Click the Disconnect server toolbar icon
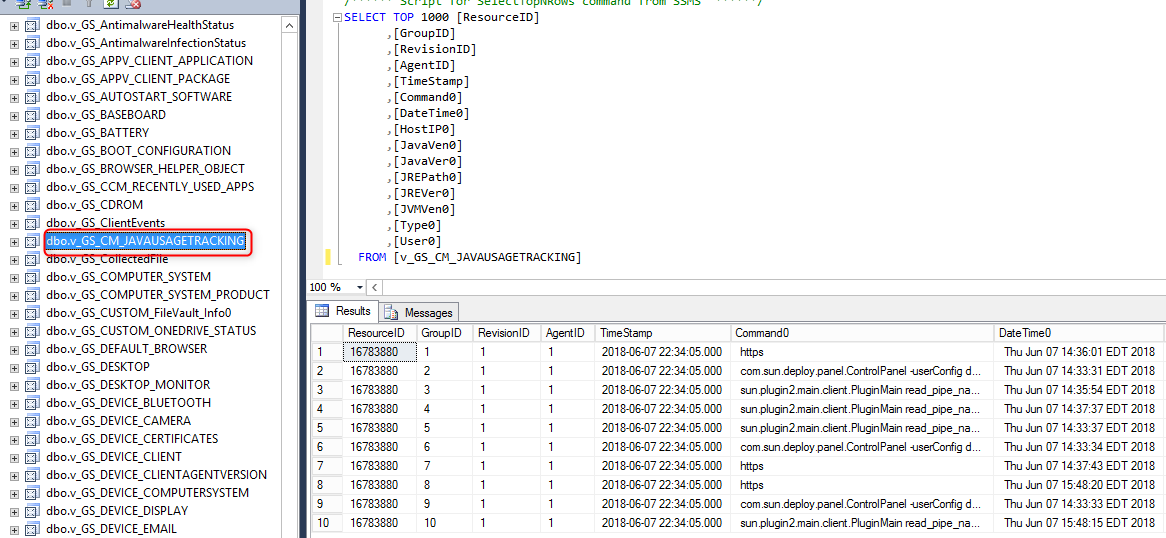The width and height of the screenshot is (1166, 538). pyautogui.click(x=45, y=4)
